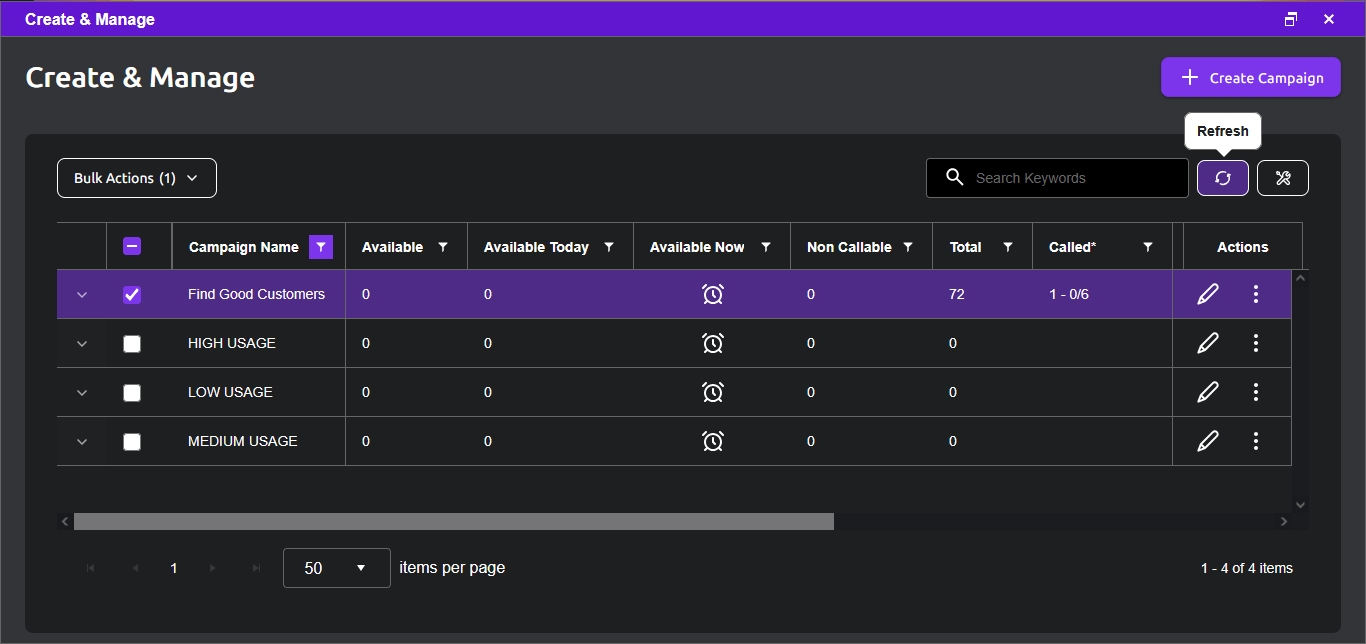The image size is (1366, 644).
Task: Click alarm clock icon in HIGH USAGE row
Action: [x=712, y=343]
